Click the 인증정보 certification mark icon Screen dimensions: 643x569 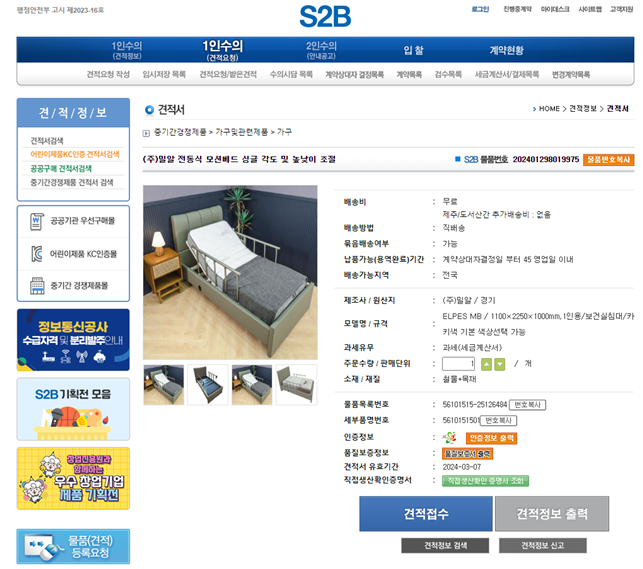point(450,438)
